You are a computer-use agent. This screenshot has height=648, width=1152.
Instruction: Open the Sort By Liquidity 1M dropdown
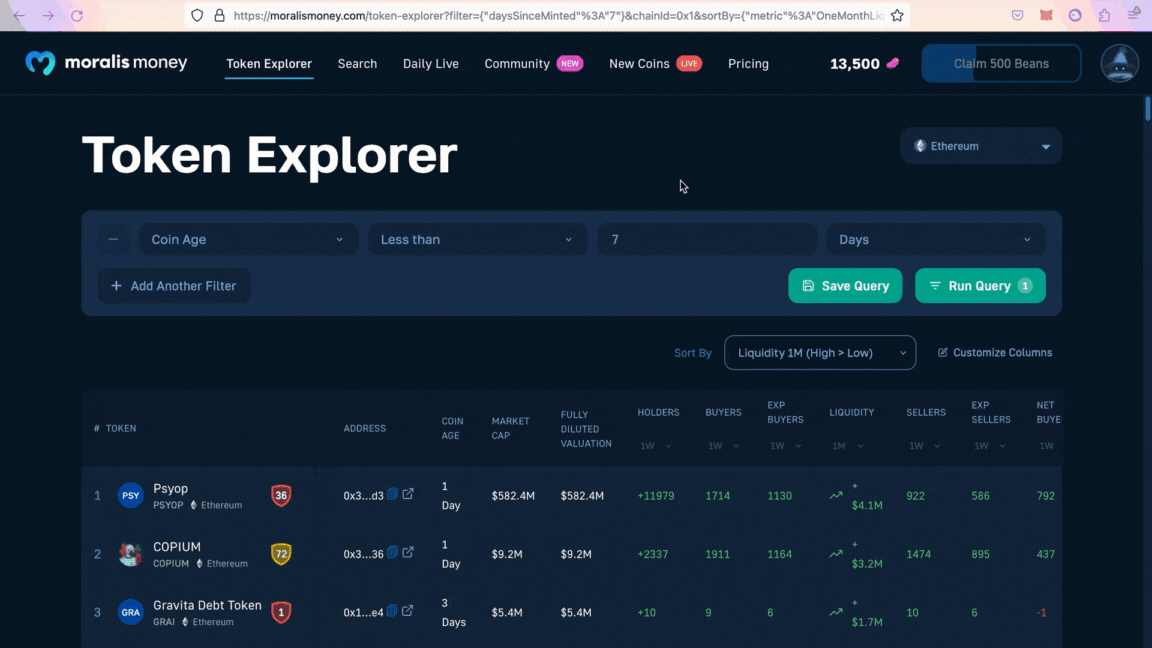[820, 353]
